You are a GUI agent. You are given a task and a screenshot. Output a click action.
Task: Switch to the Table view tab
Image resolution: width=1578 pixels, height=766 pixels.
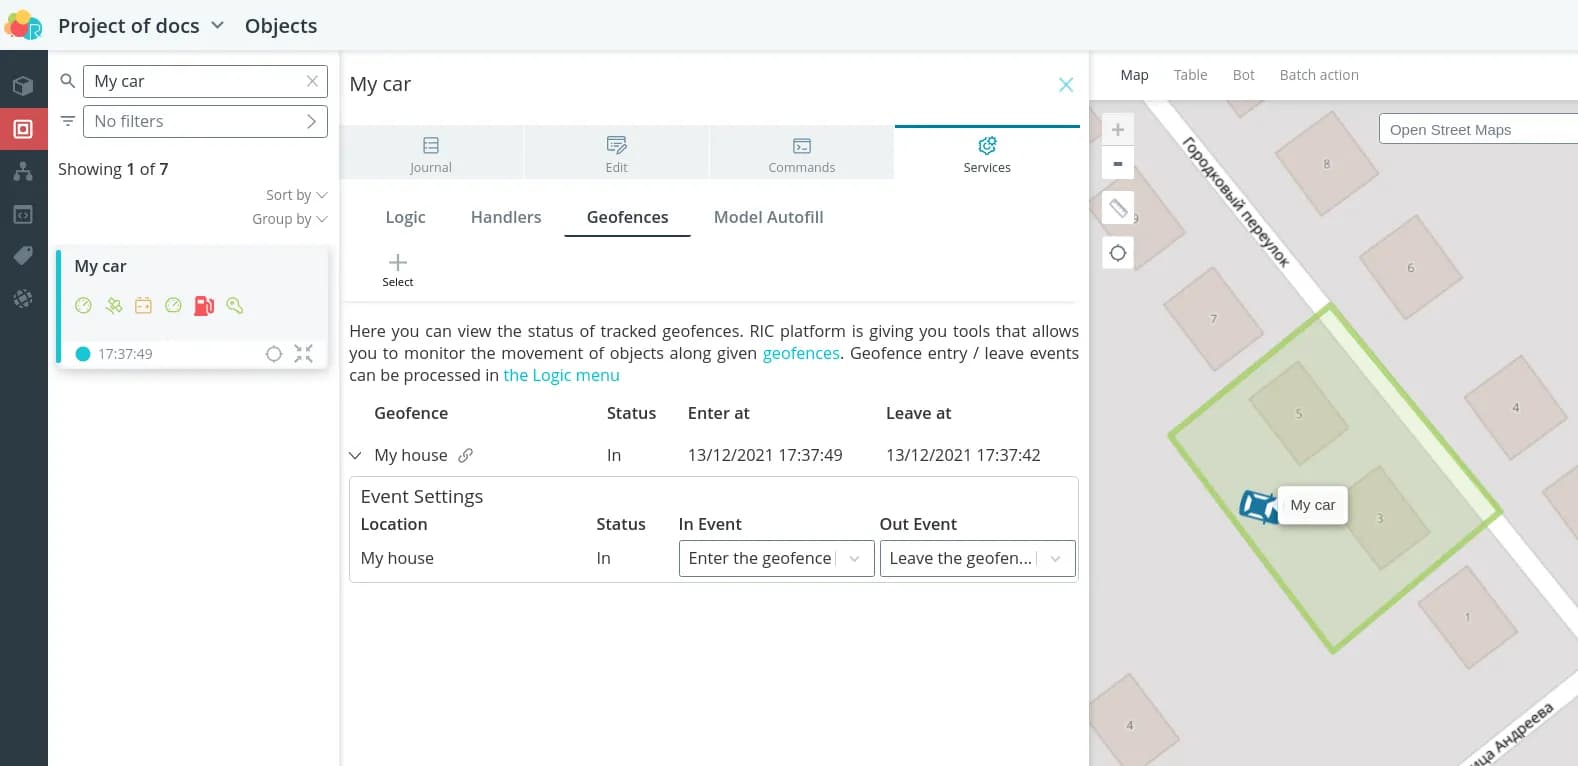1190,75
